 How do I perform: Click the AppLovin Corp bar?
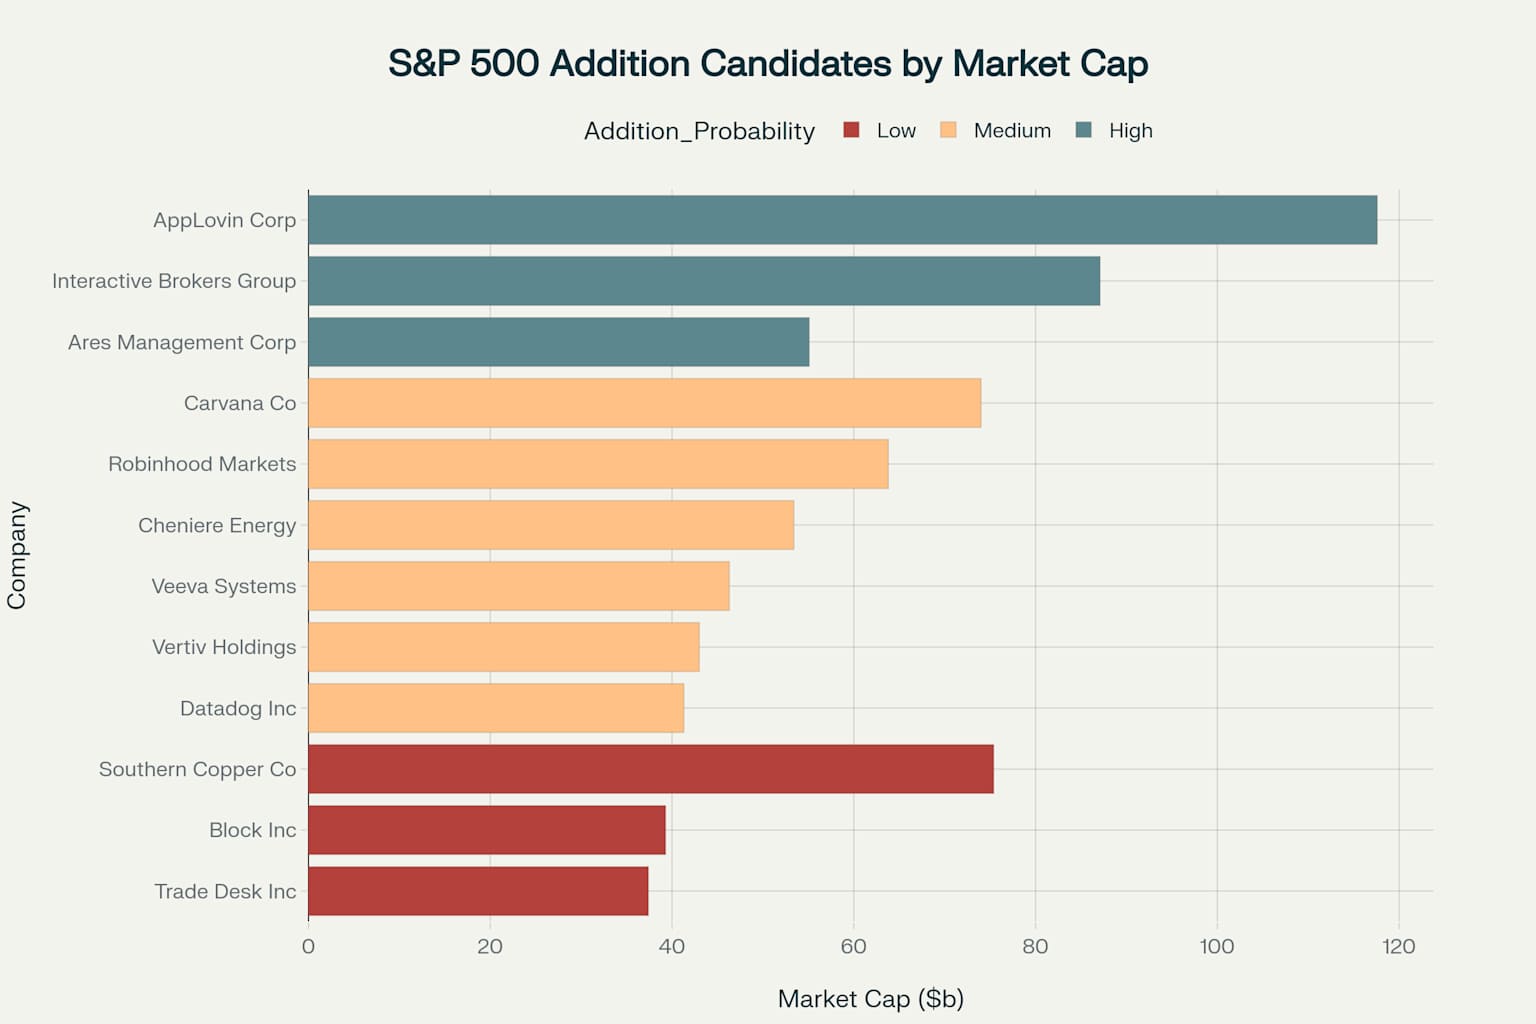(842, 220)
